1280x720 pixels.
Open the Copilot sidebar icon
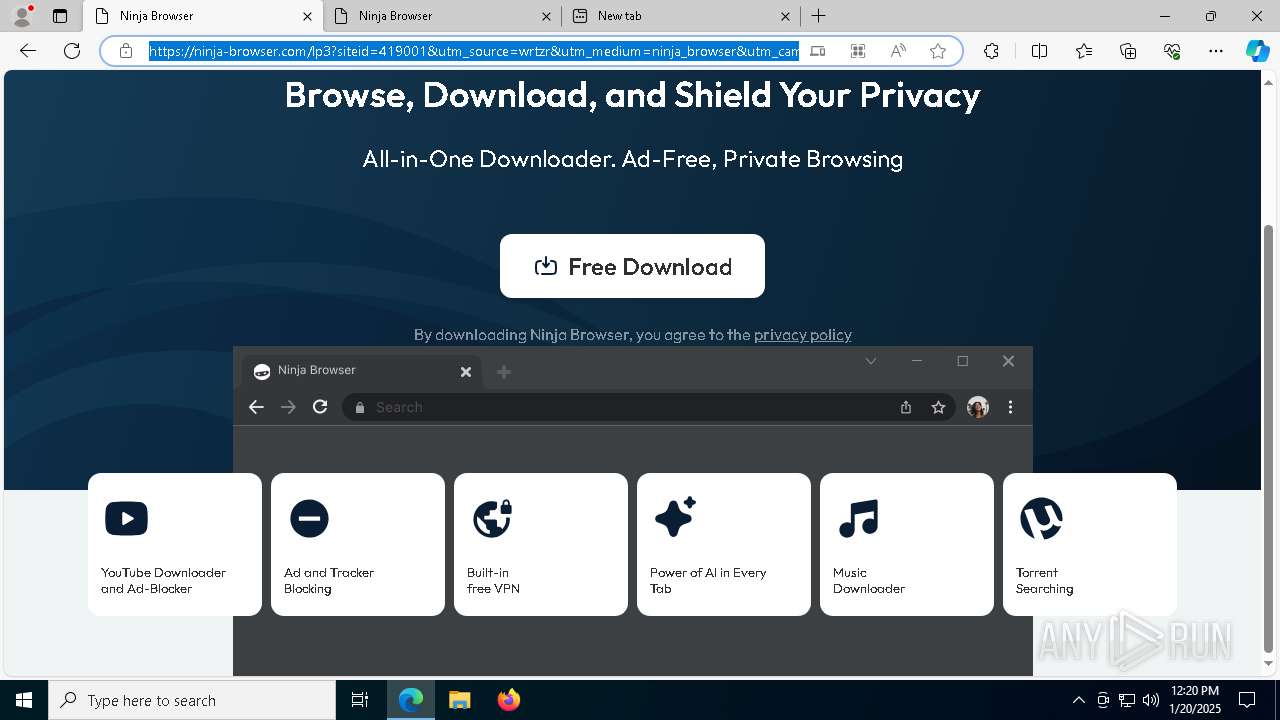tap(1257, 51)
